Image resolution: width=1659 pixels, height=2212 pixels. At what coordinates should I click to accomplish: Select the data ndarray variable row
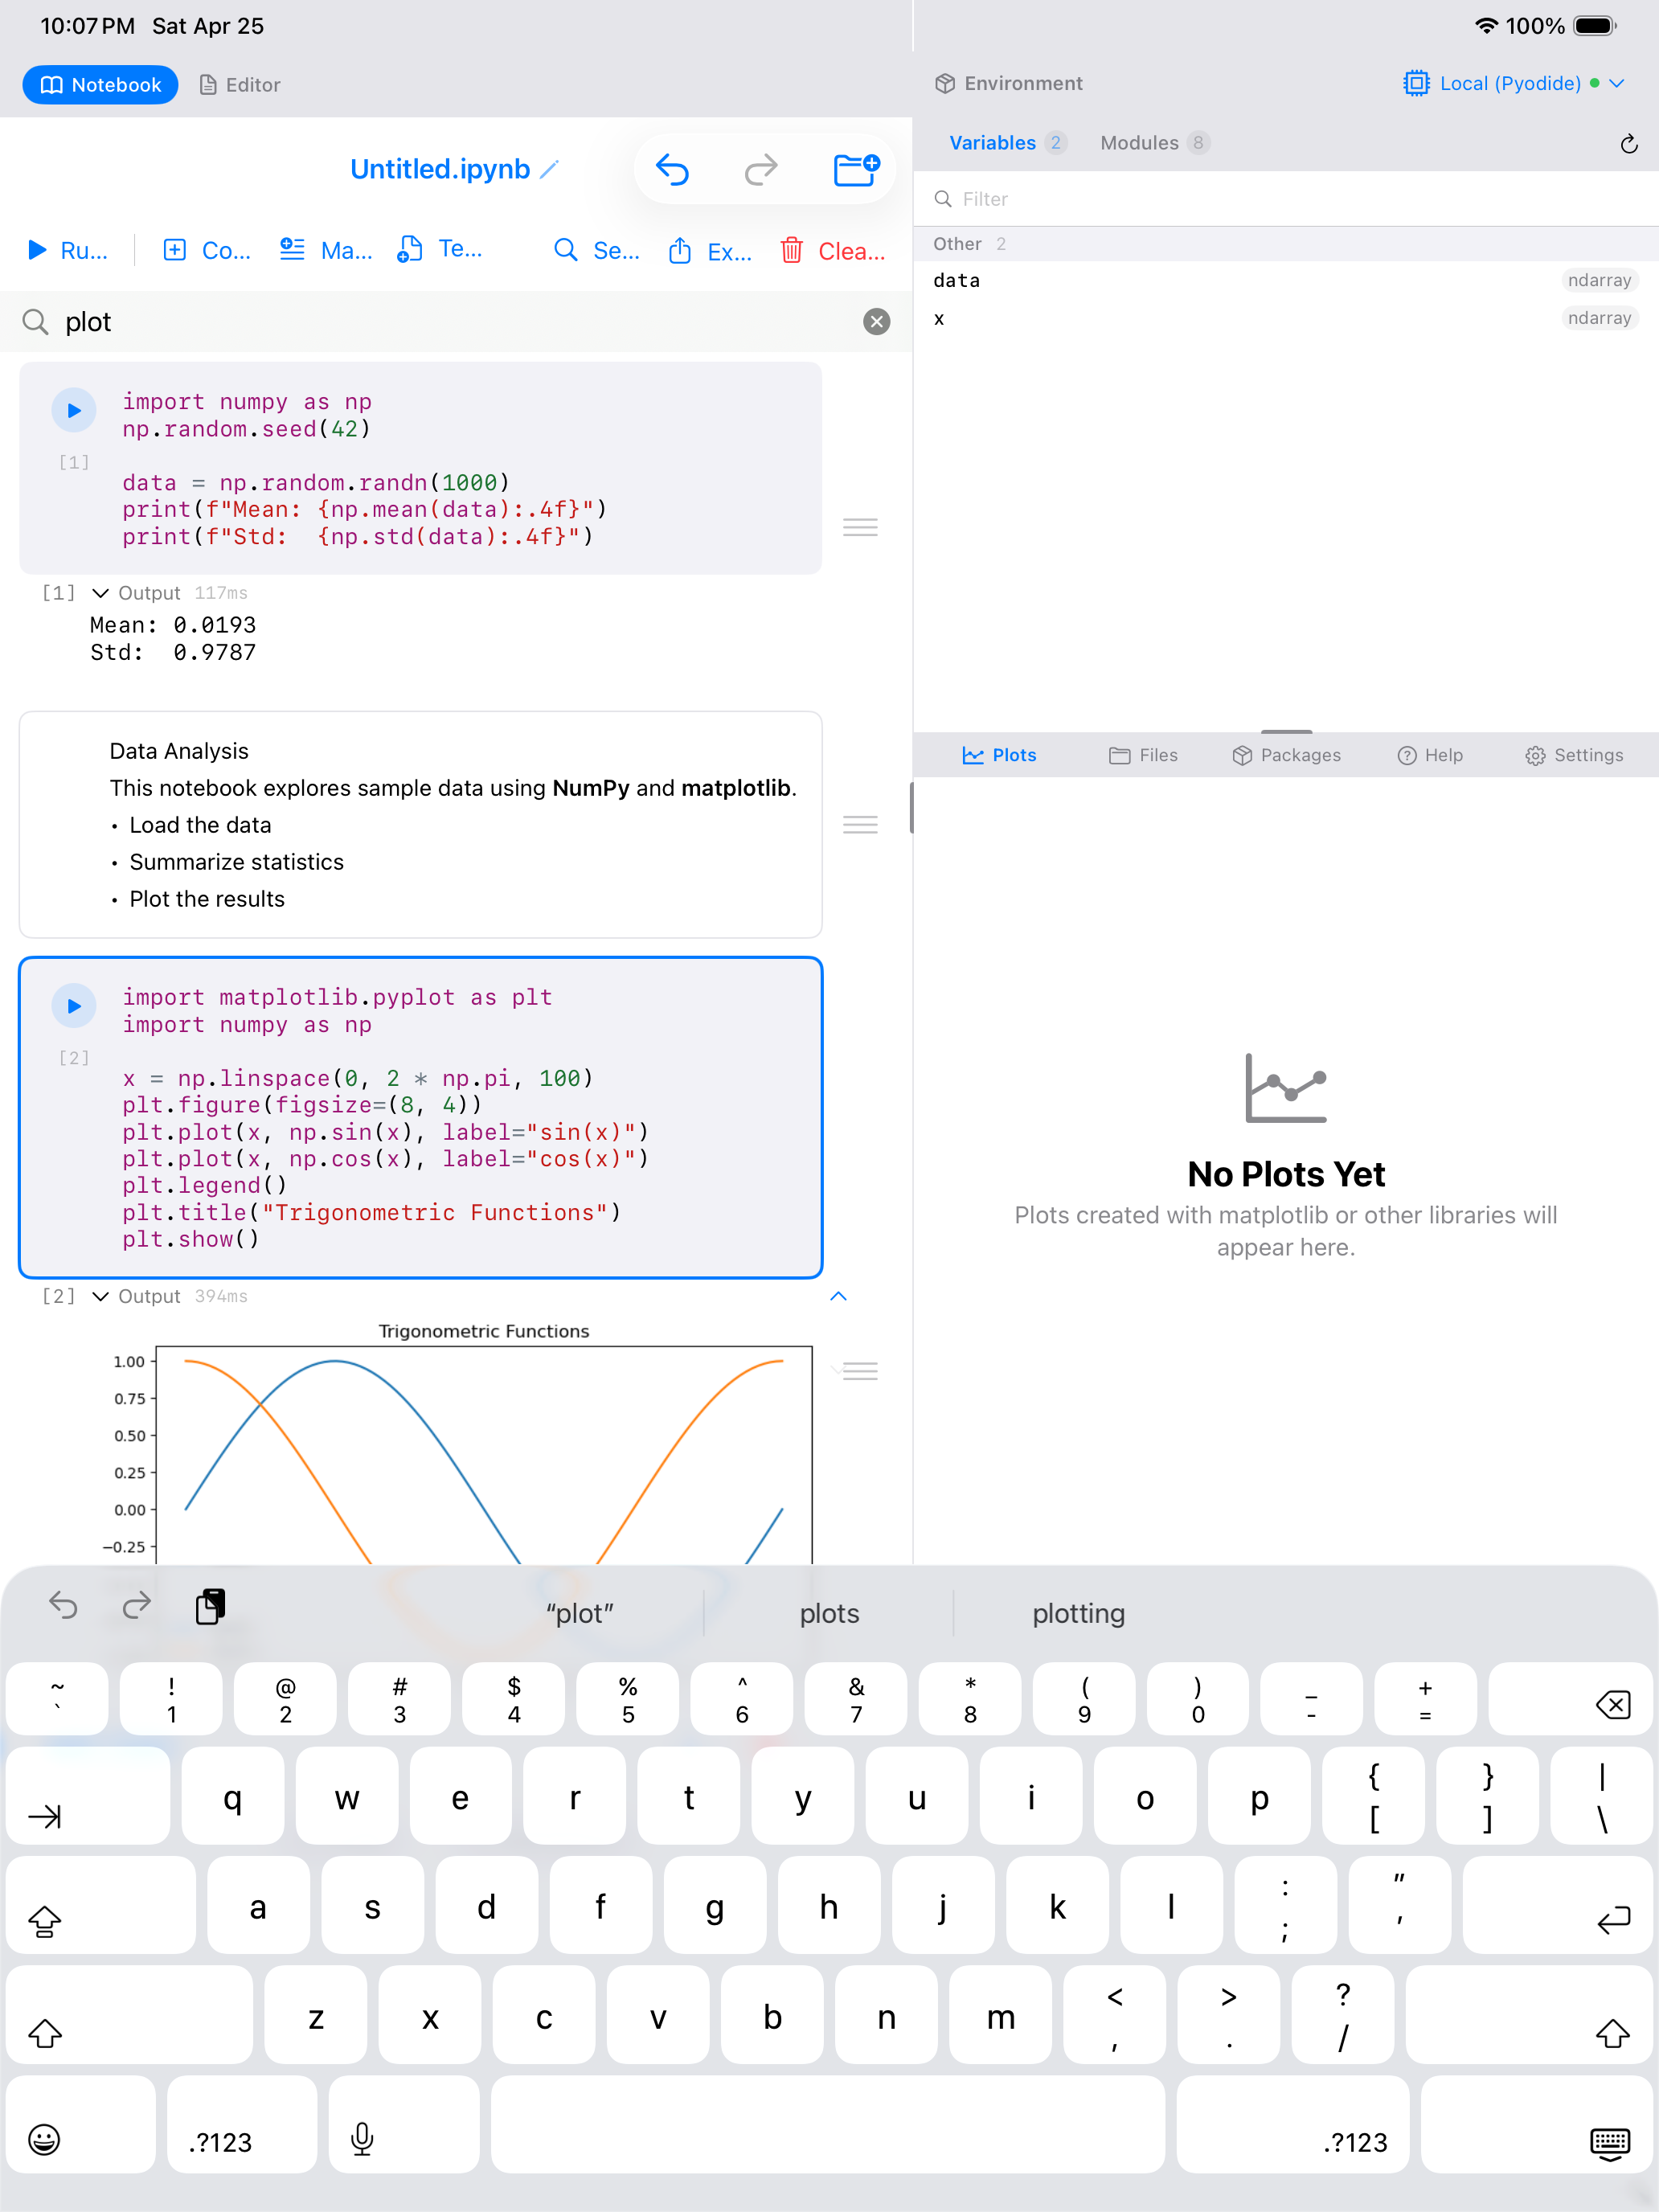point(1286,281)
